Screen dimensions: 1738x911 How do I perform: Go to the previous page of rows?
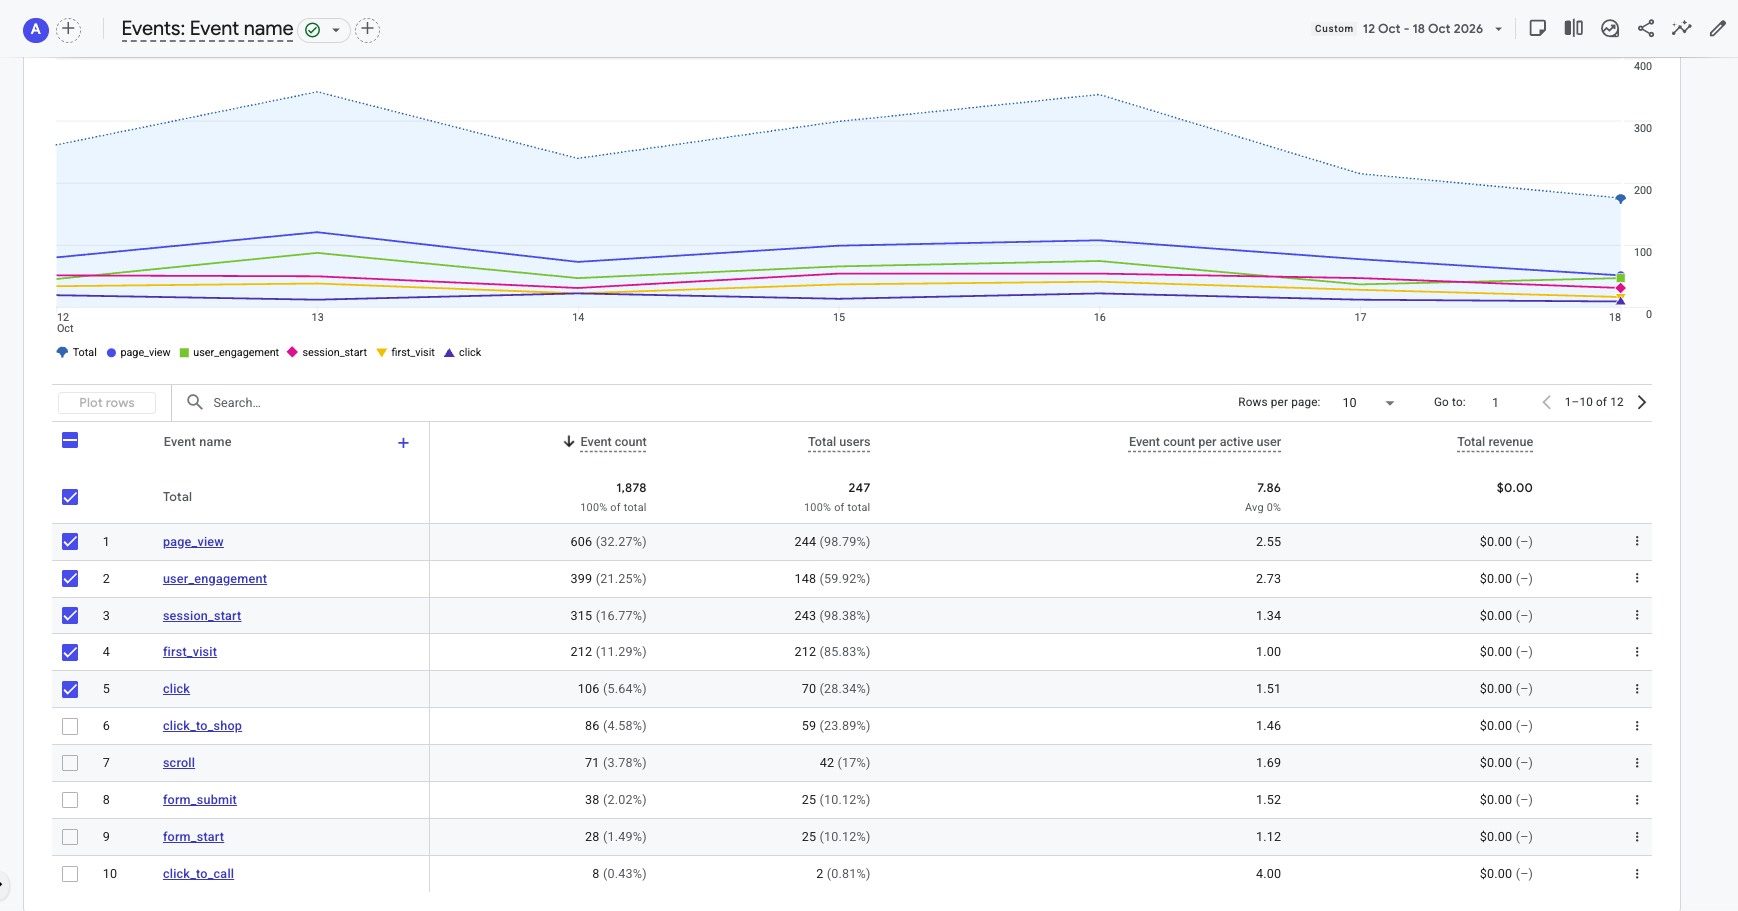(x=1547, y=402)
